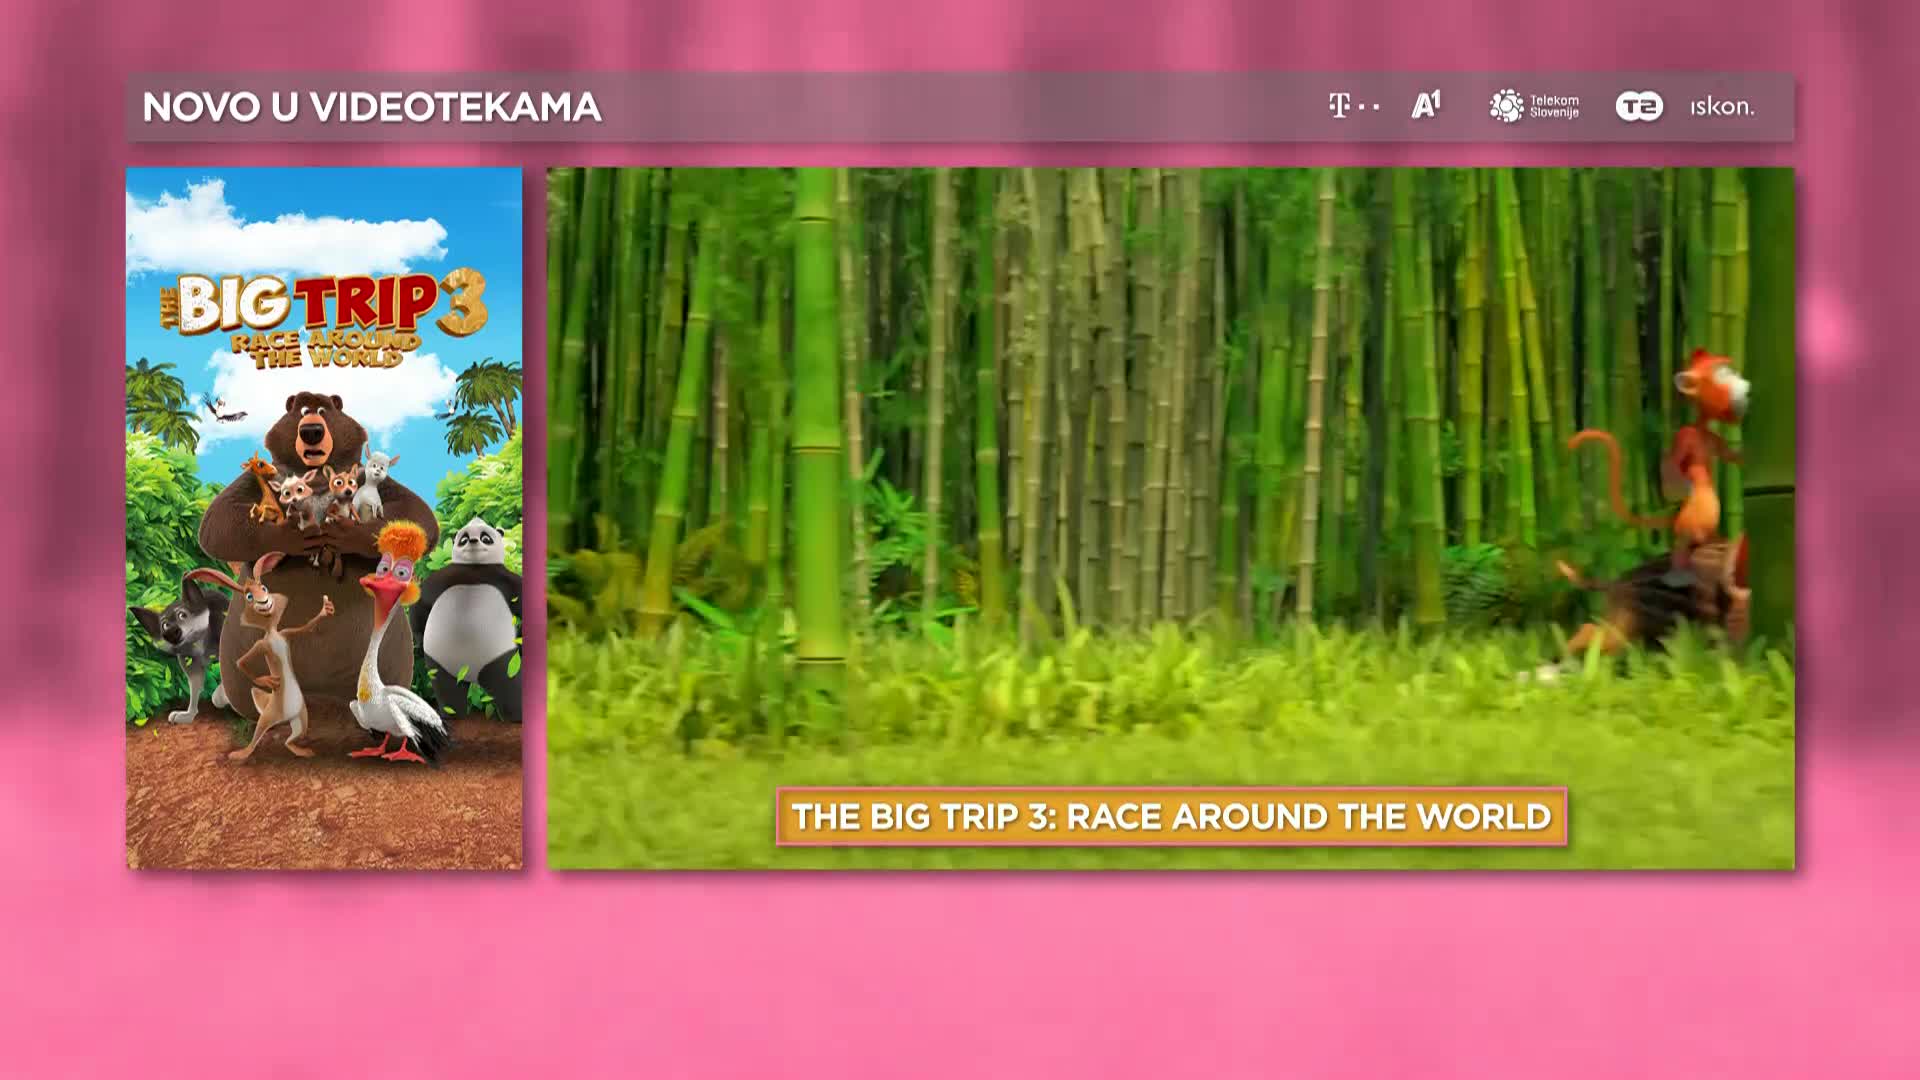Click the Big Trip 3 logo on poster
This screenshot has height=1080, width=1920.
click(x=325, y=303)
